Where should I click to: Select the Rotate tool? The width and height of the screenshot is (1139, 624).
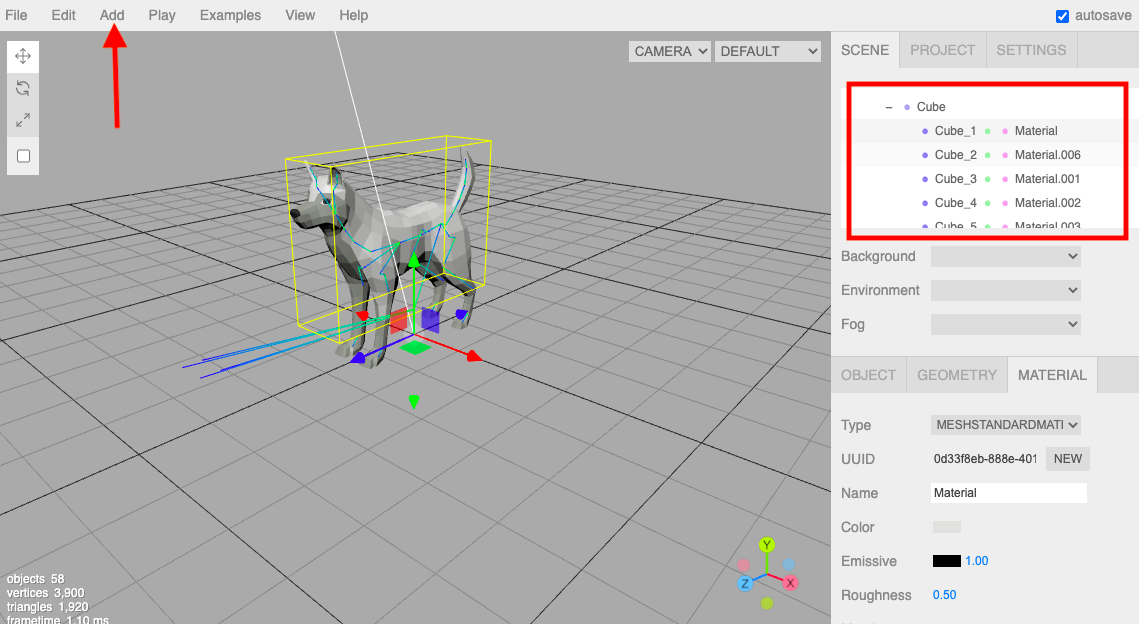point(23,88)
